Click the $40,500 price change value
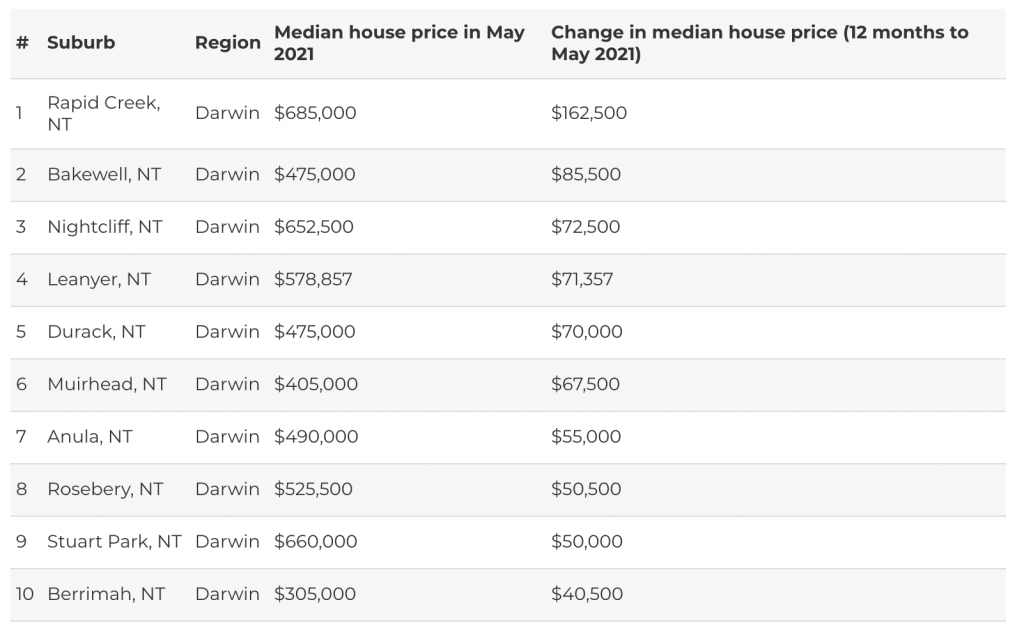 point(587,593)
